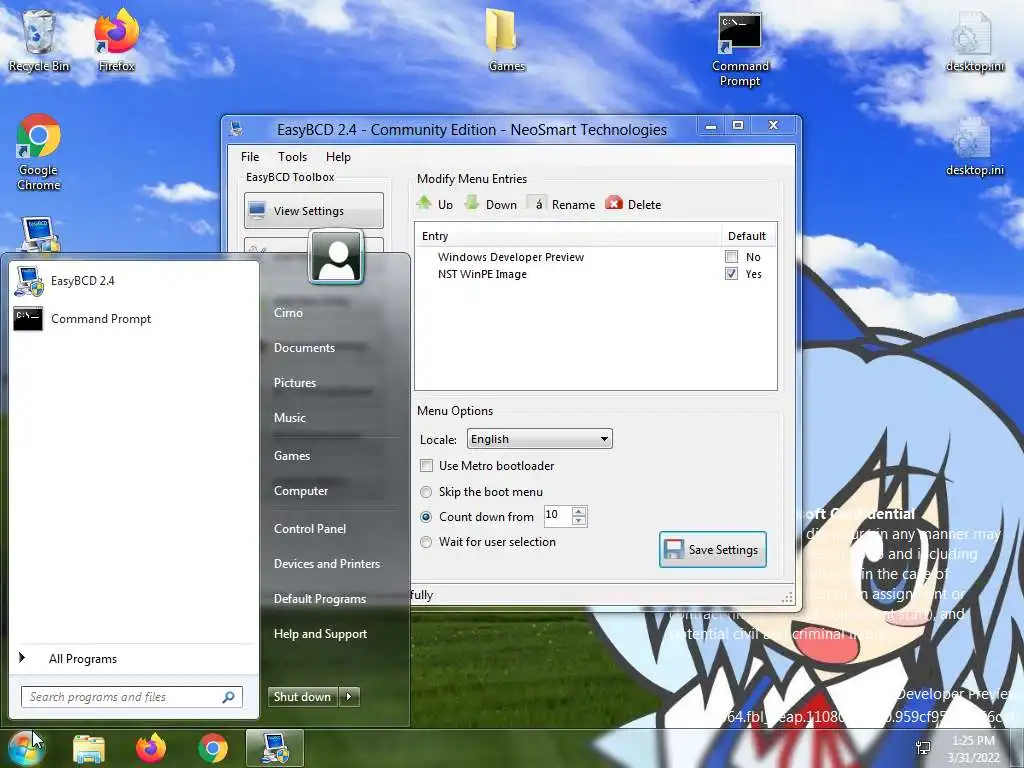The height and width of the screenshot is (768, 1024).
Task: Toggle default checkbox for Windows Developer Preview
Action: (x=731, y=257)
